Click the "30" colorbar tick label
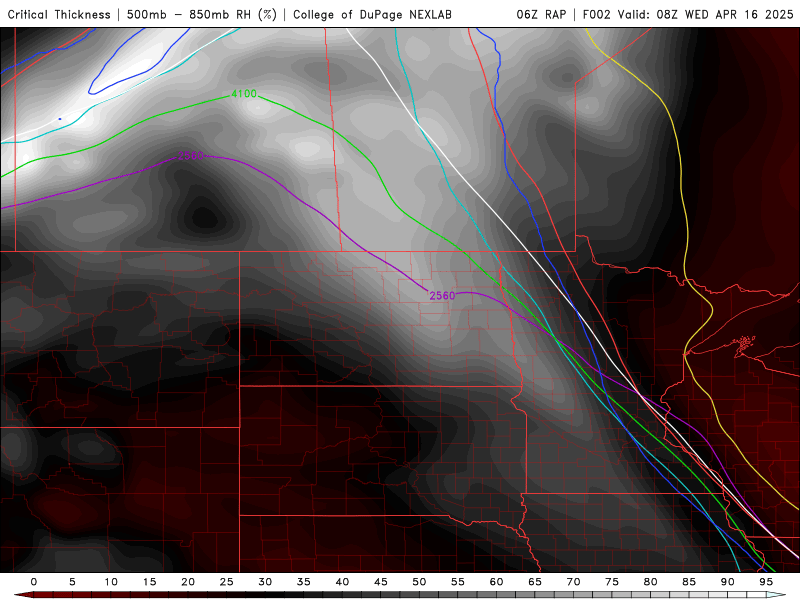The width and height of the screenshot is (800, 600). pos(265,582)
